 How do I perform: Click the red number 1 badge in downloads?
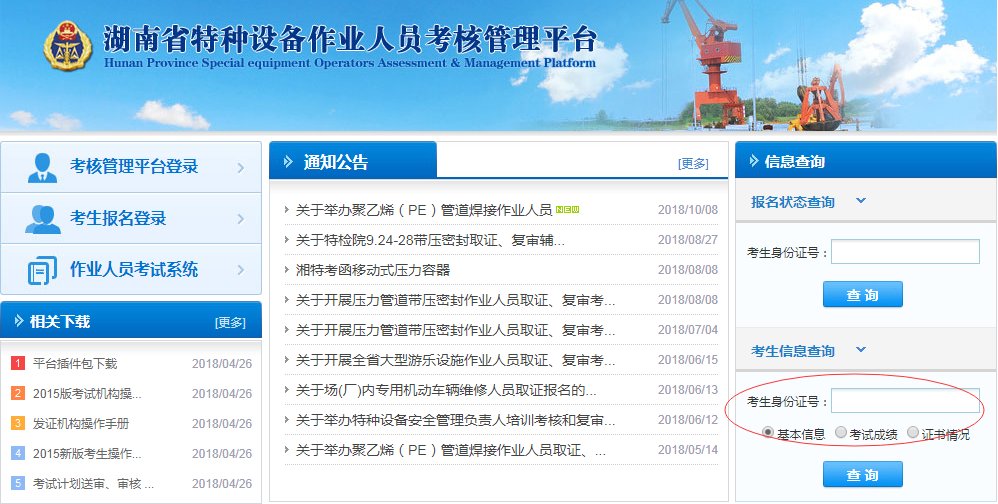click(x=17, y=363)
